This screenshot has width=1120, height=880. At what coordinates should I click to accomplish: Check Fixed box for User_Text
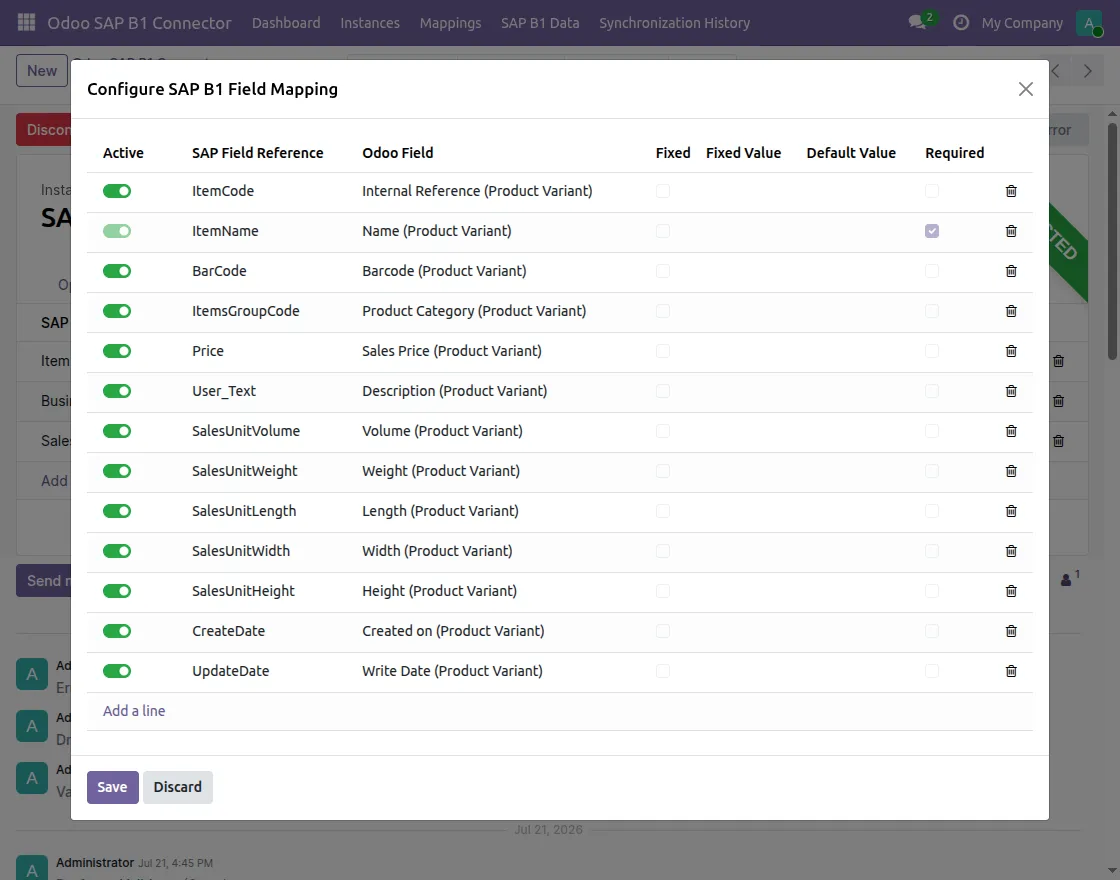[663, 391]
